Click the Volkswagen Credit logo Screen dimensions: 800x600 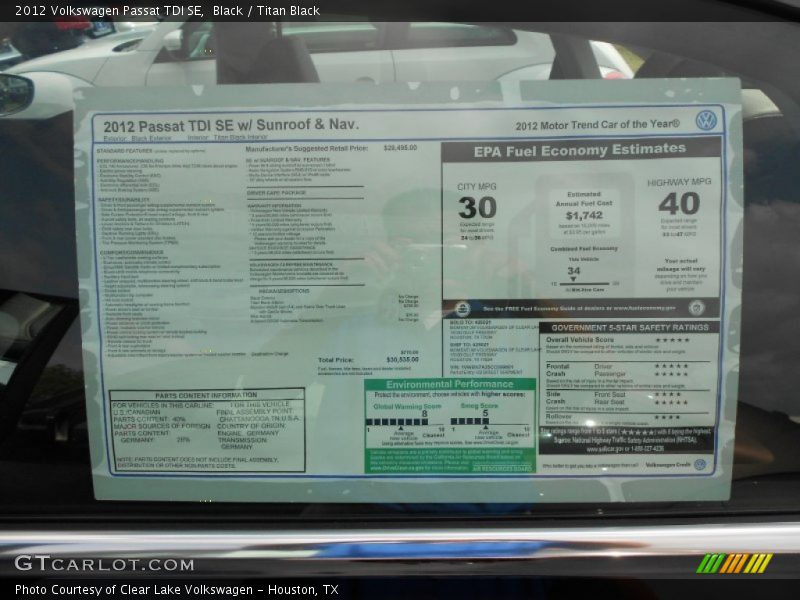coord(701,464)
